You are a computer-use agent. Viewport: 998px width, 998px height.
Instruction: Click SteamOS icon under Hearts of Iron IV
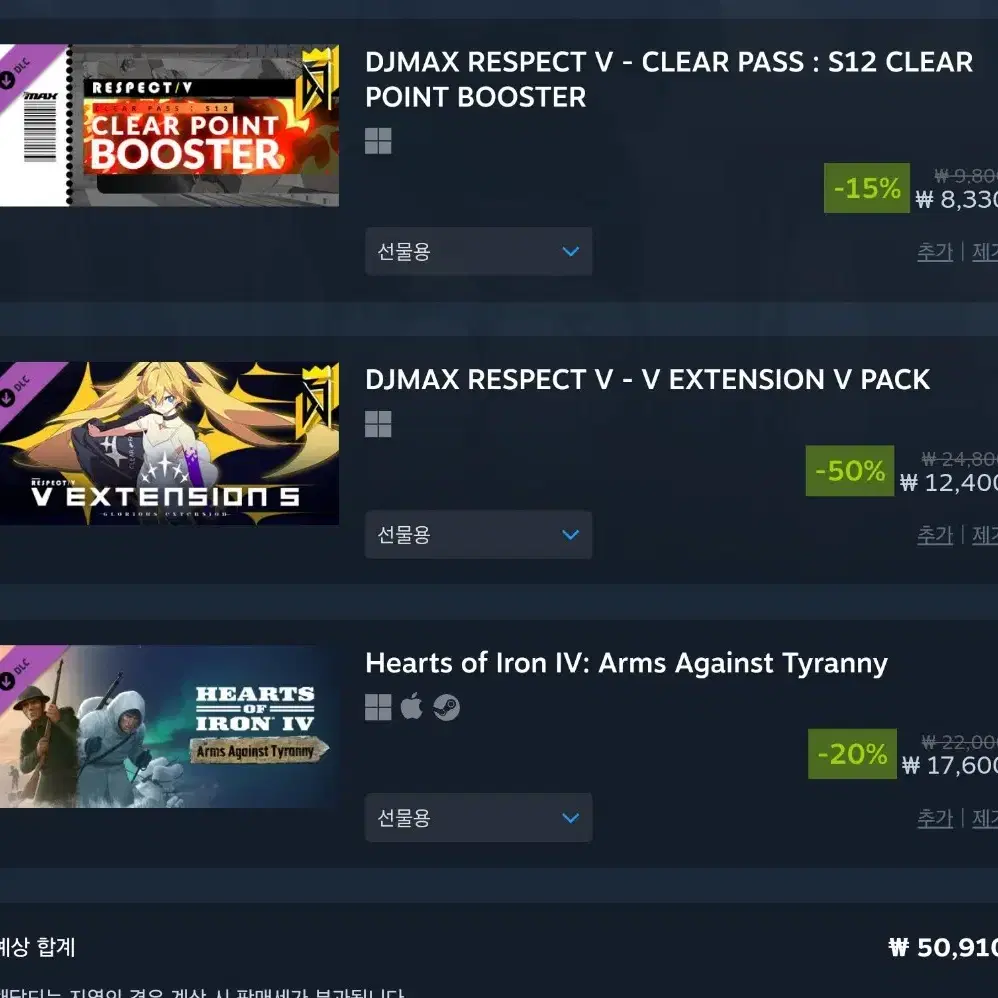446,707
